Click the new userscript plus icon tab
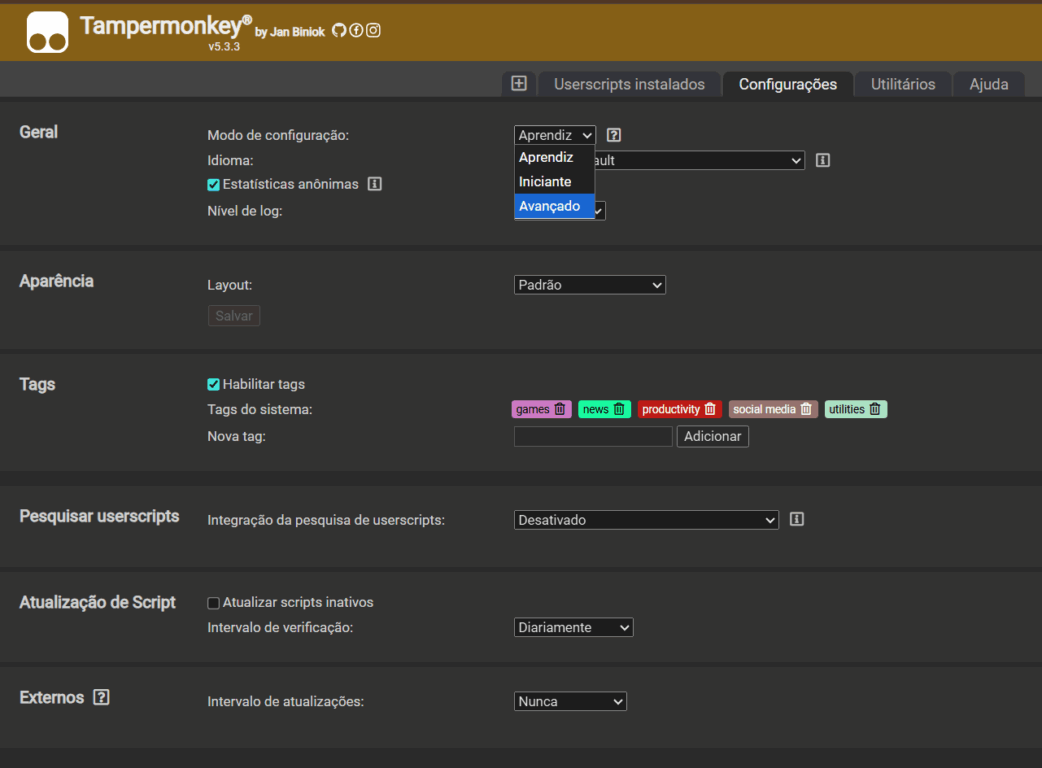 [519, 84]
